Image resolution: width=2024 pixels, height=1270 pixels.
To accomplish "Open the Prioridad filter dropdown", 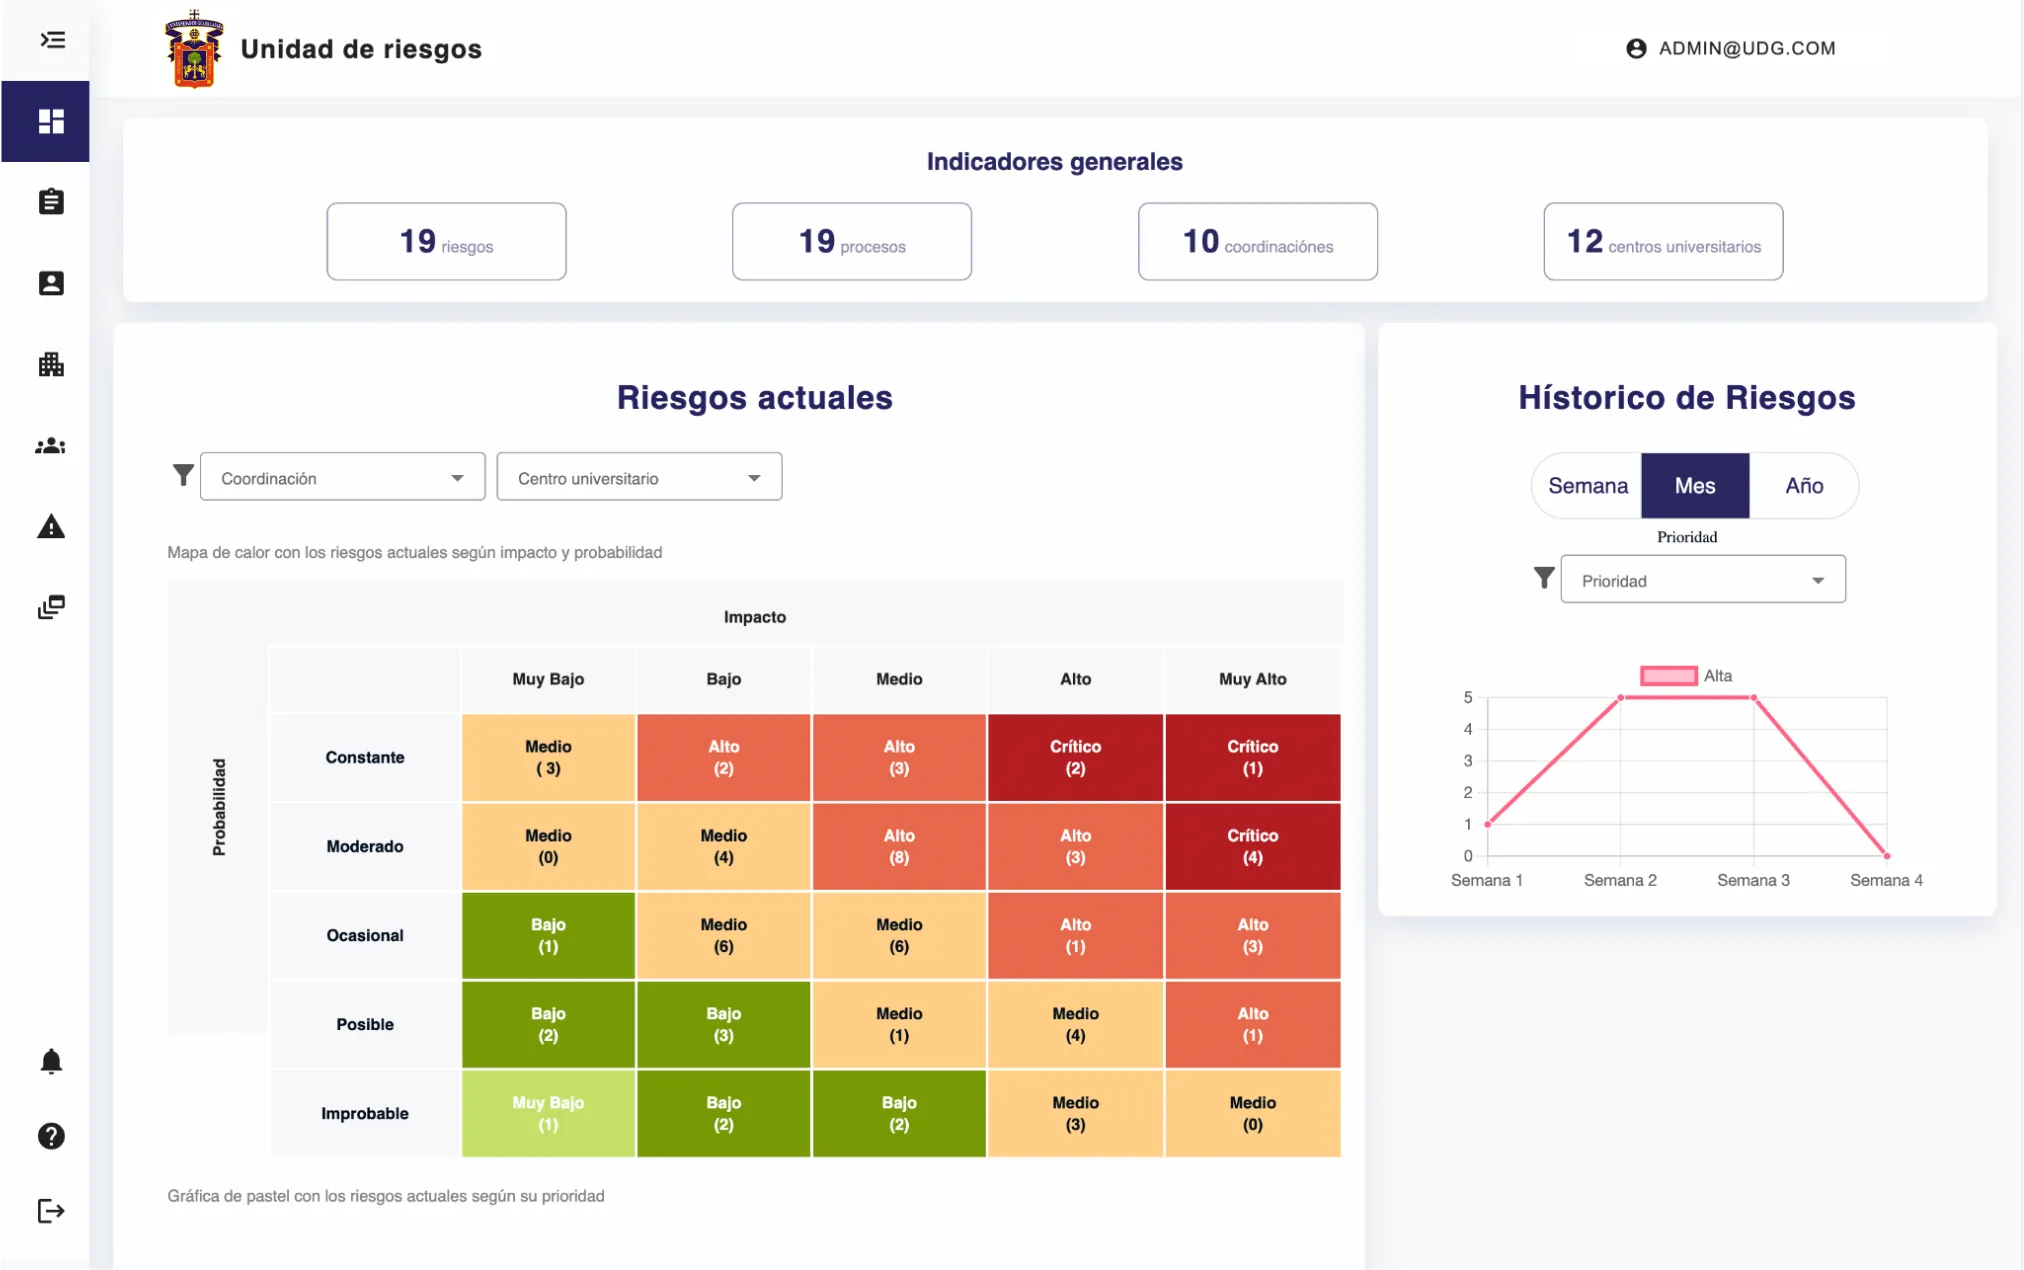I will coord(1703,579).
